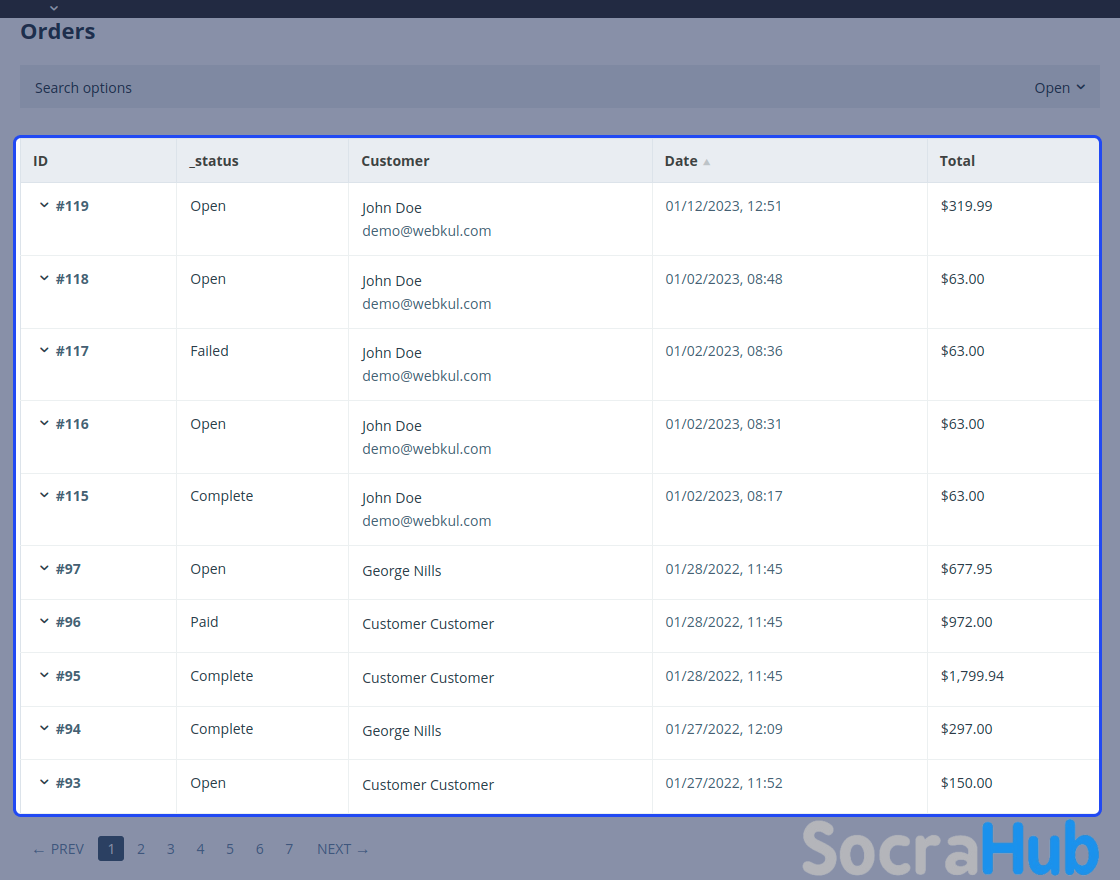1120x880 pixels.
Task: Expand details chevron for order #117
Action: coord(44,351)
